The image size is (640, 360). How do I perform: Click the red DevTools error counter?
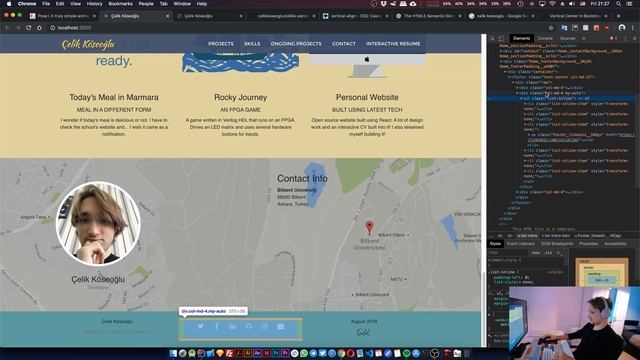[613, 38]
